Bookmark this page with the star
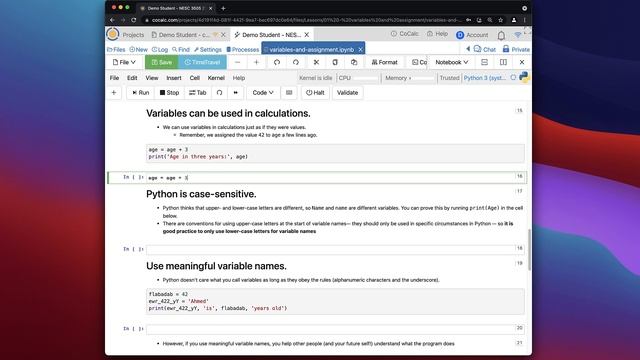 (x=500, y=20)
